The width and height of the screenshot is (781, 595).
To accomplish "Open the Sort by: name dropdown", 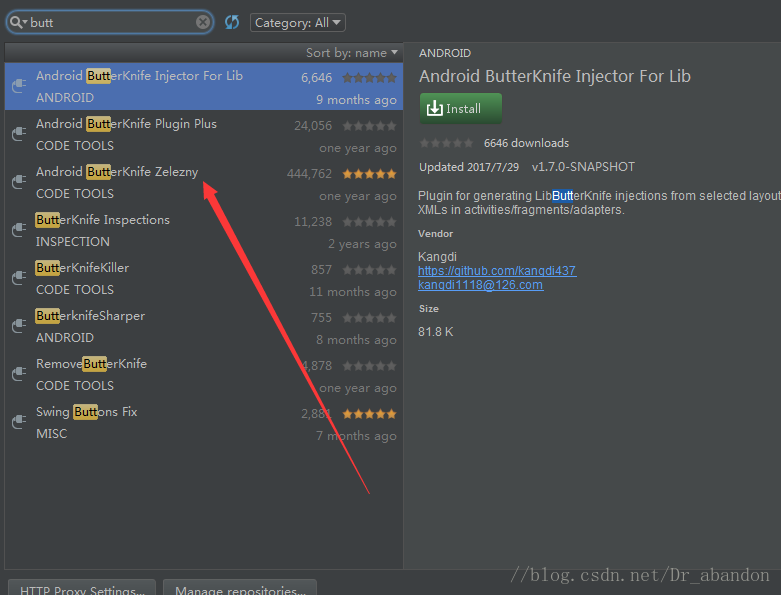I will point(352,53).
